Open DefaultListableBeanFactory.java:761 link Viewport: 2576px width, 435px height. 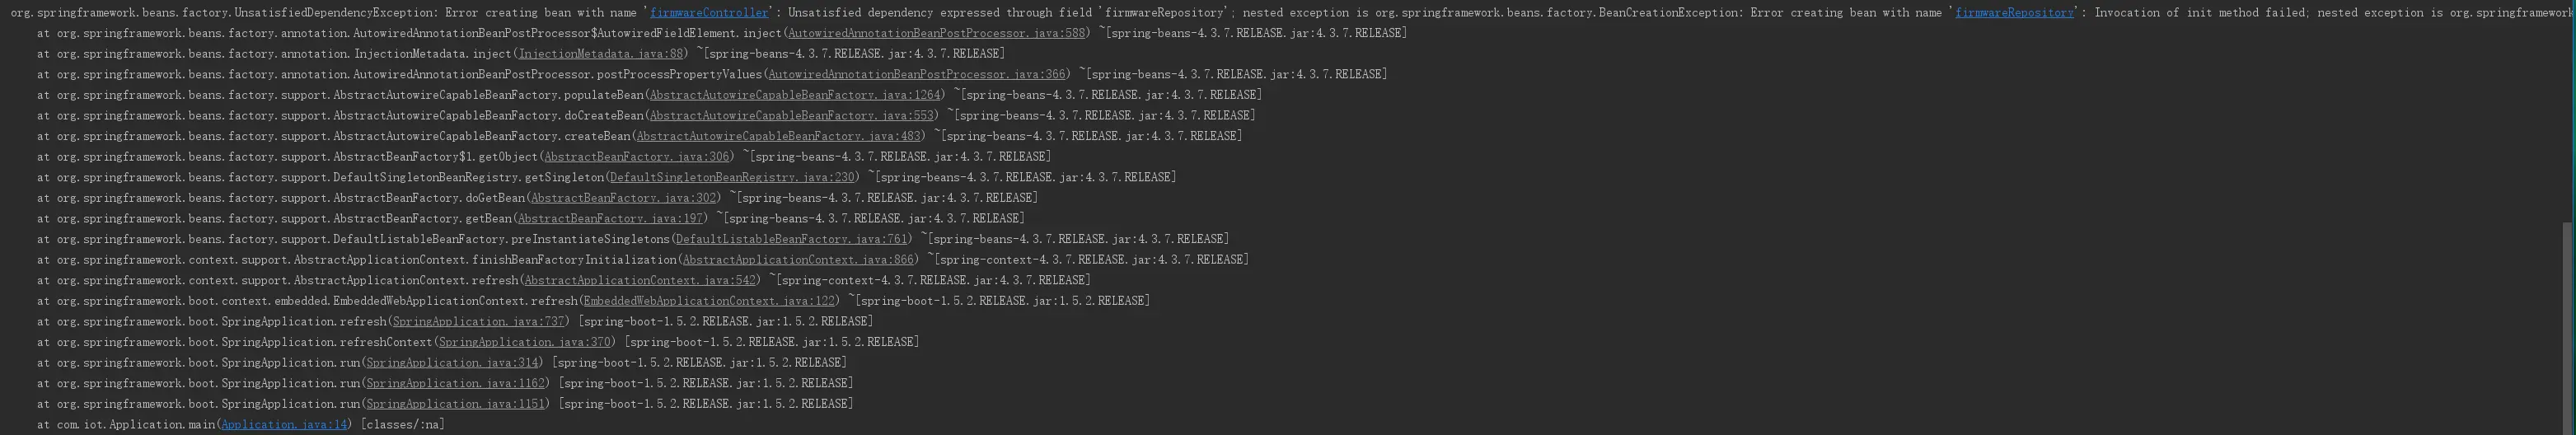792,239
